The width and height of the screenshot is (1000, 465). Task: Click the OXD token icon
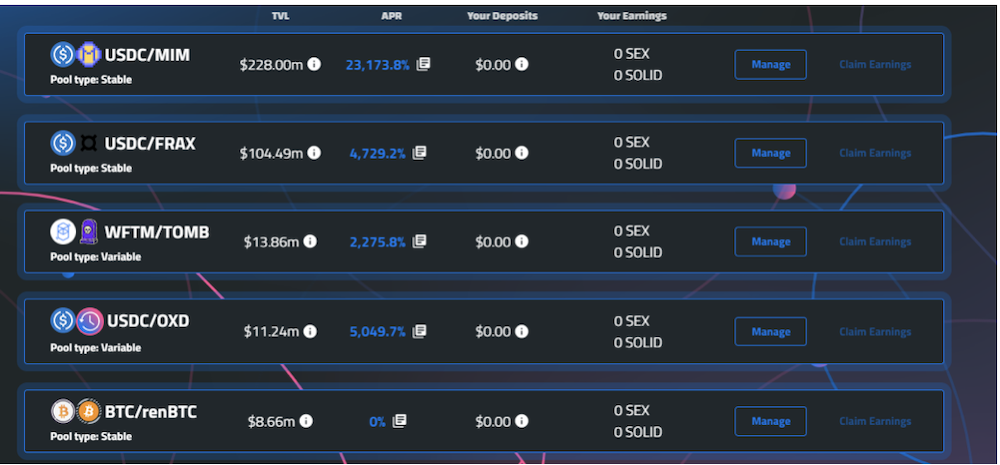pyautogui.click(x=90, y=321)
